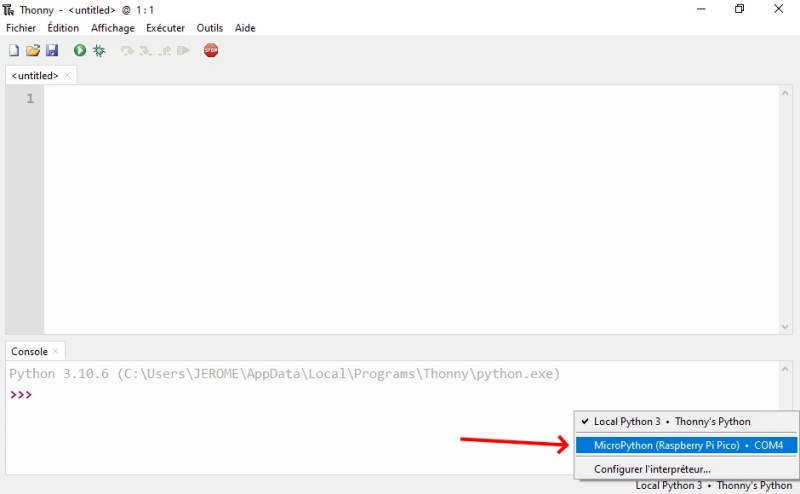Screen dimensions: 800x494
Task: Select the <untitled> editor tab
Action: tap(35, 76)
